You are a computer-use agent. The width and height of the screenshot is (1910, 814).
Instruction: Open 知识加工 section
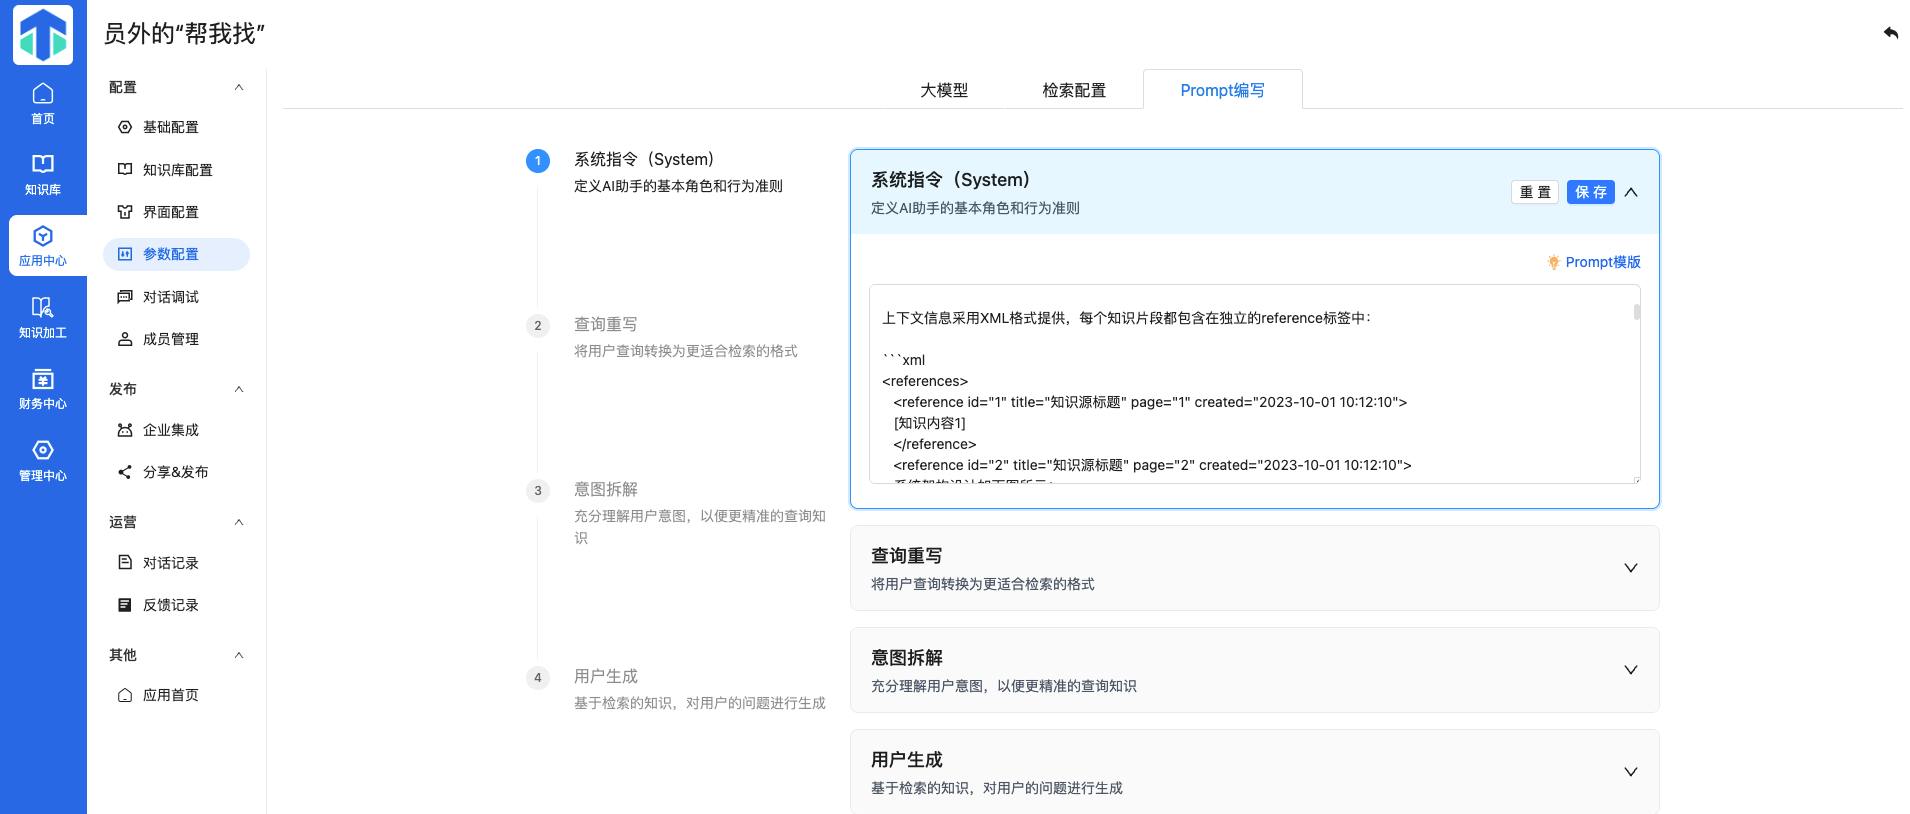pyautogui.click(x=43, y=318)
